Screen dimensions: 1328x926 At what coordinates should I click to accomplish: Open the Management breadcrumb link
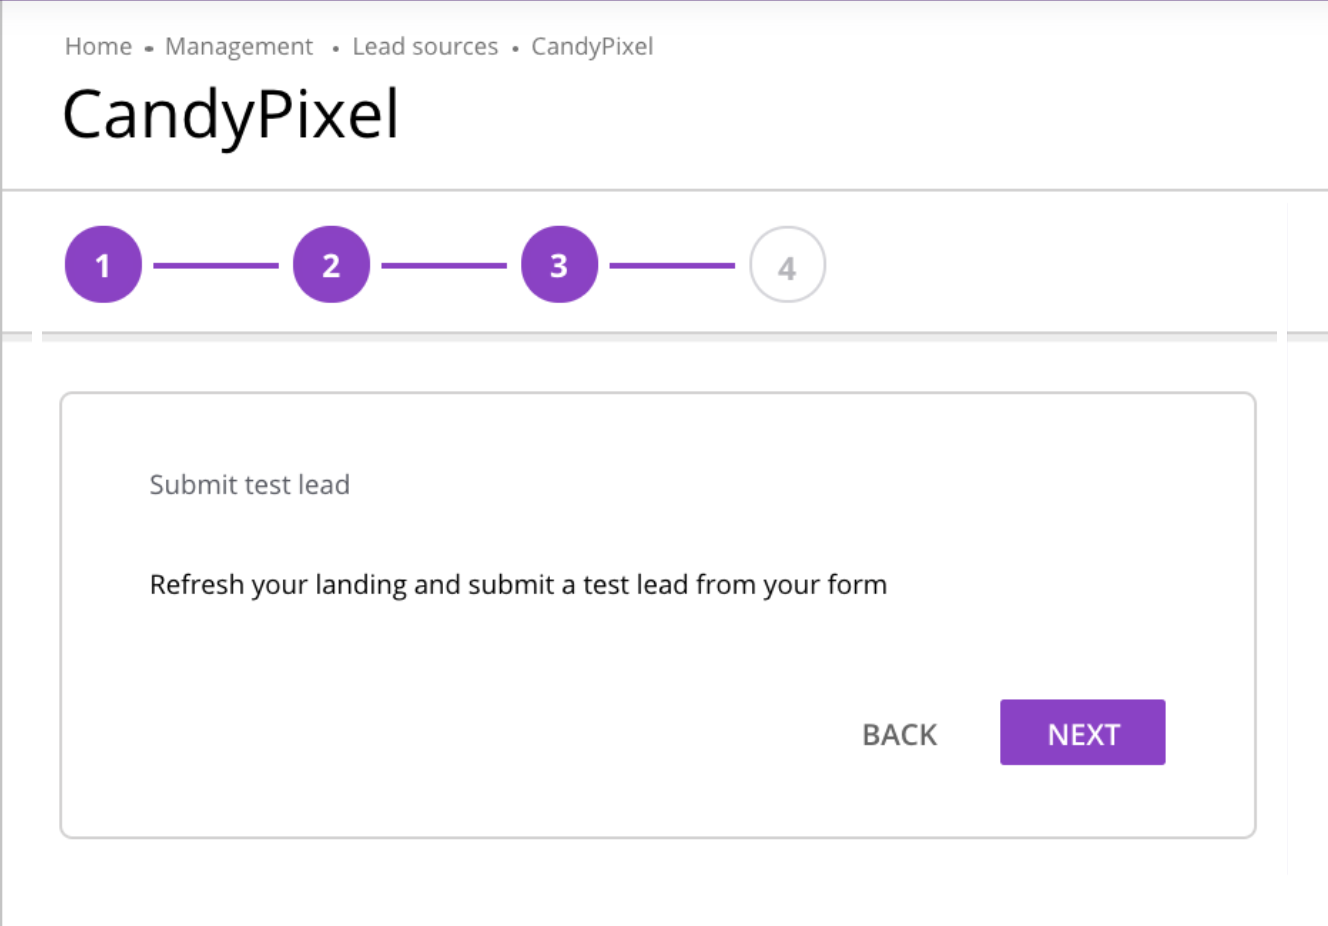click(239, 46)
